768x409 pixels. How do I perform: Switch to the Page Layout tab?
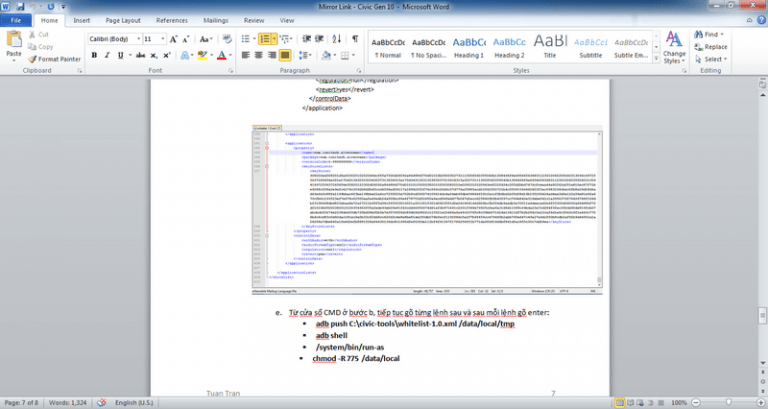pyautogui.click(x=123, y=19)
